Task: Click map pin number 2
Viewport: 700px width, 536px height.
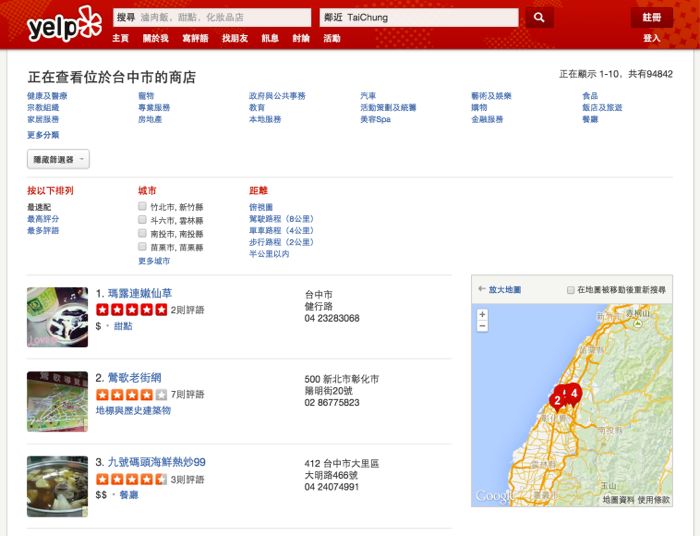Action: coord(557,400)
